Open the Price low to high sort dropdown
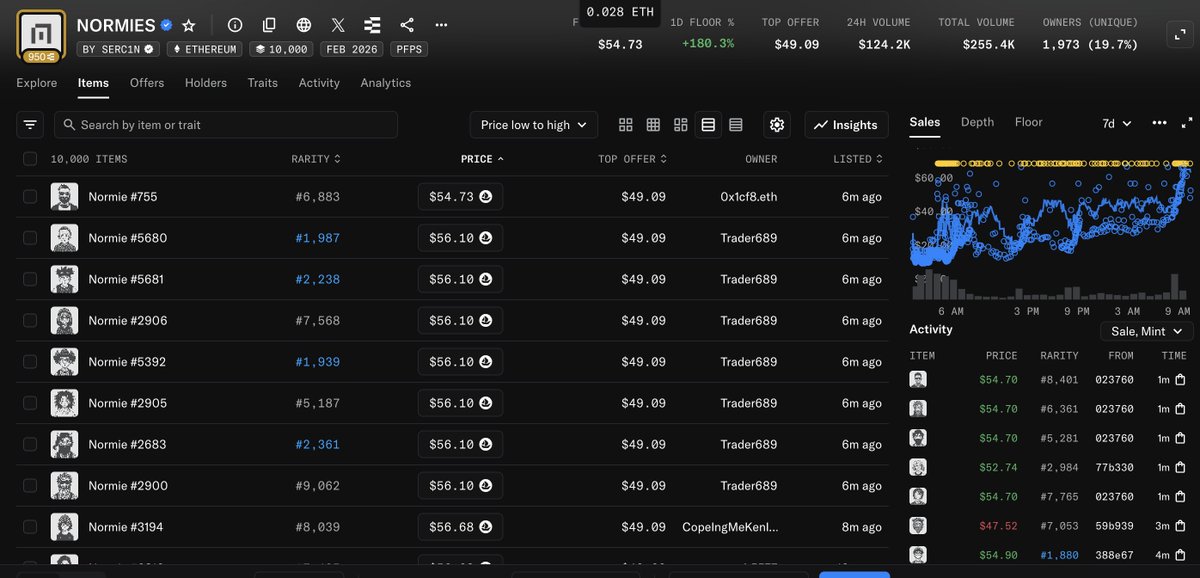 click(533, 124)
